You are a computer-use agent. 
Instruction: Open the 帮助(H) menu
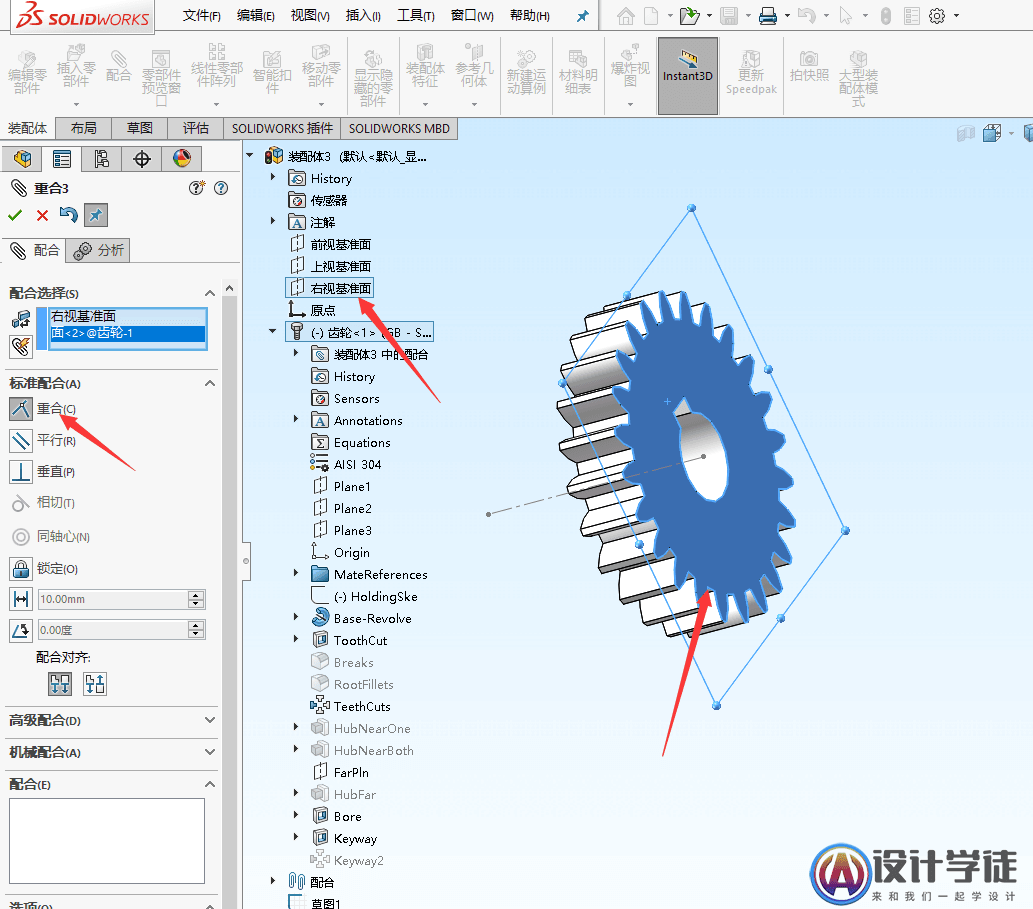coord(530,15)
